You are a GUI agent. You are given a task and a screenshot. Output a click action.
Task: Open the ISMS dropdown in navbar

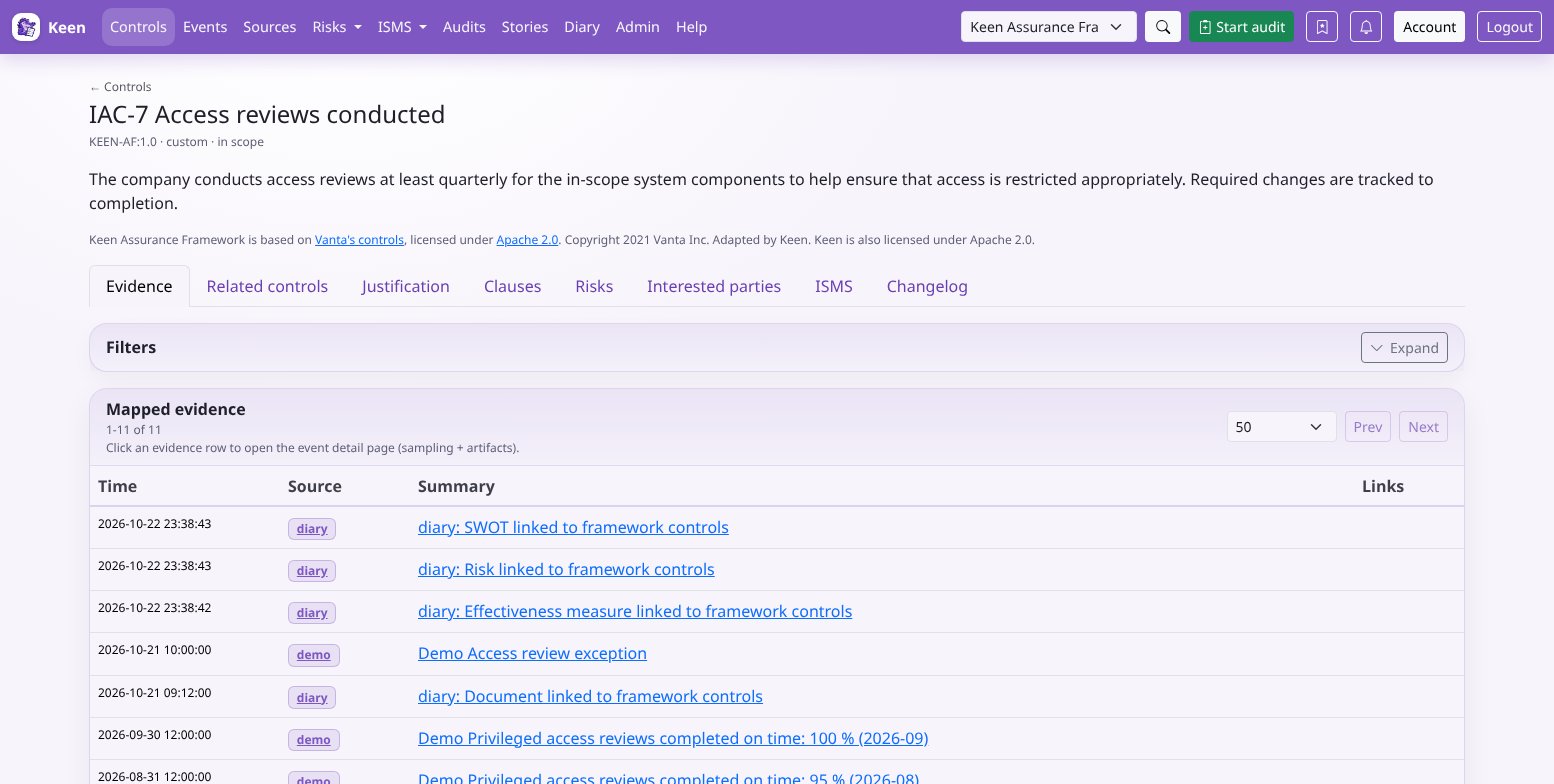point(402,27)
